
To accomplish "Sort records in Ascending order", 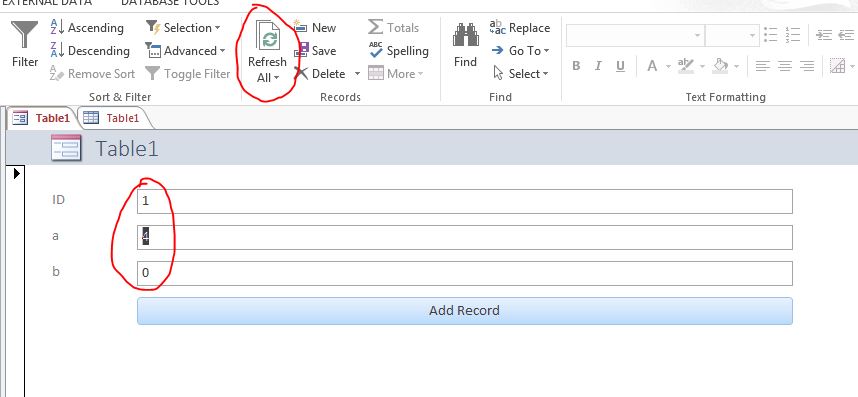I will point(87,27).
